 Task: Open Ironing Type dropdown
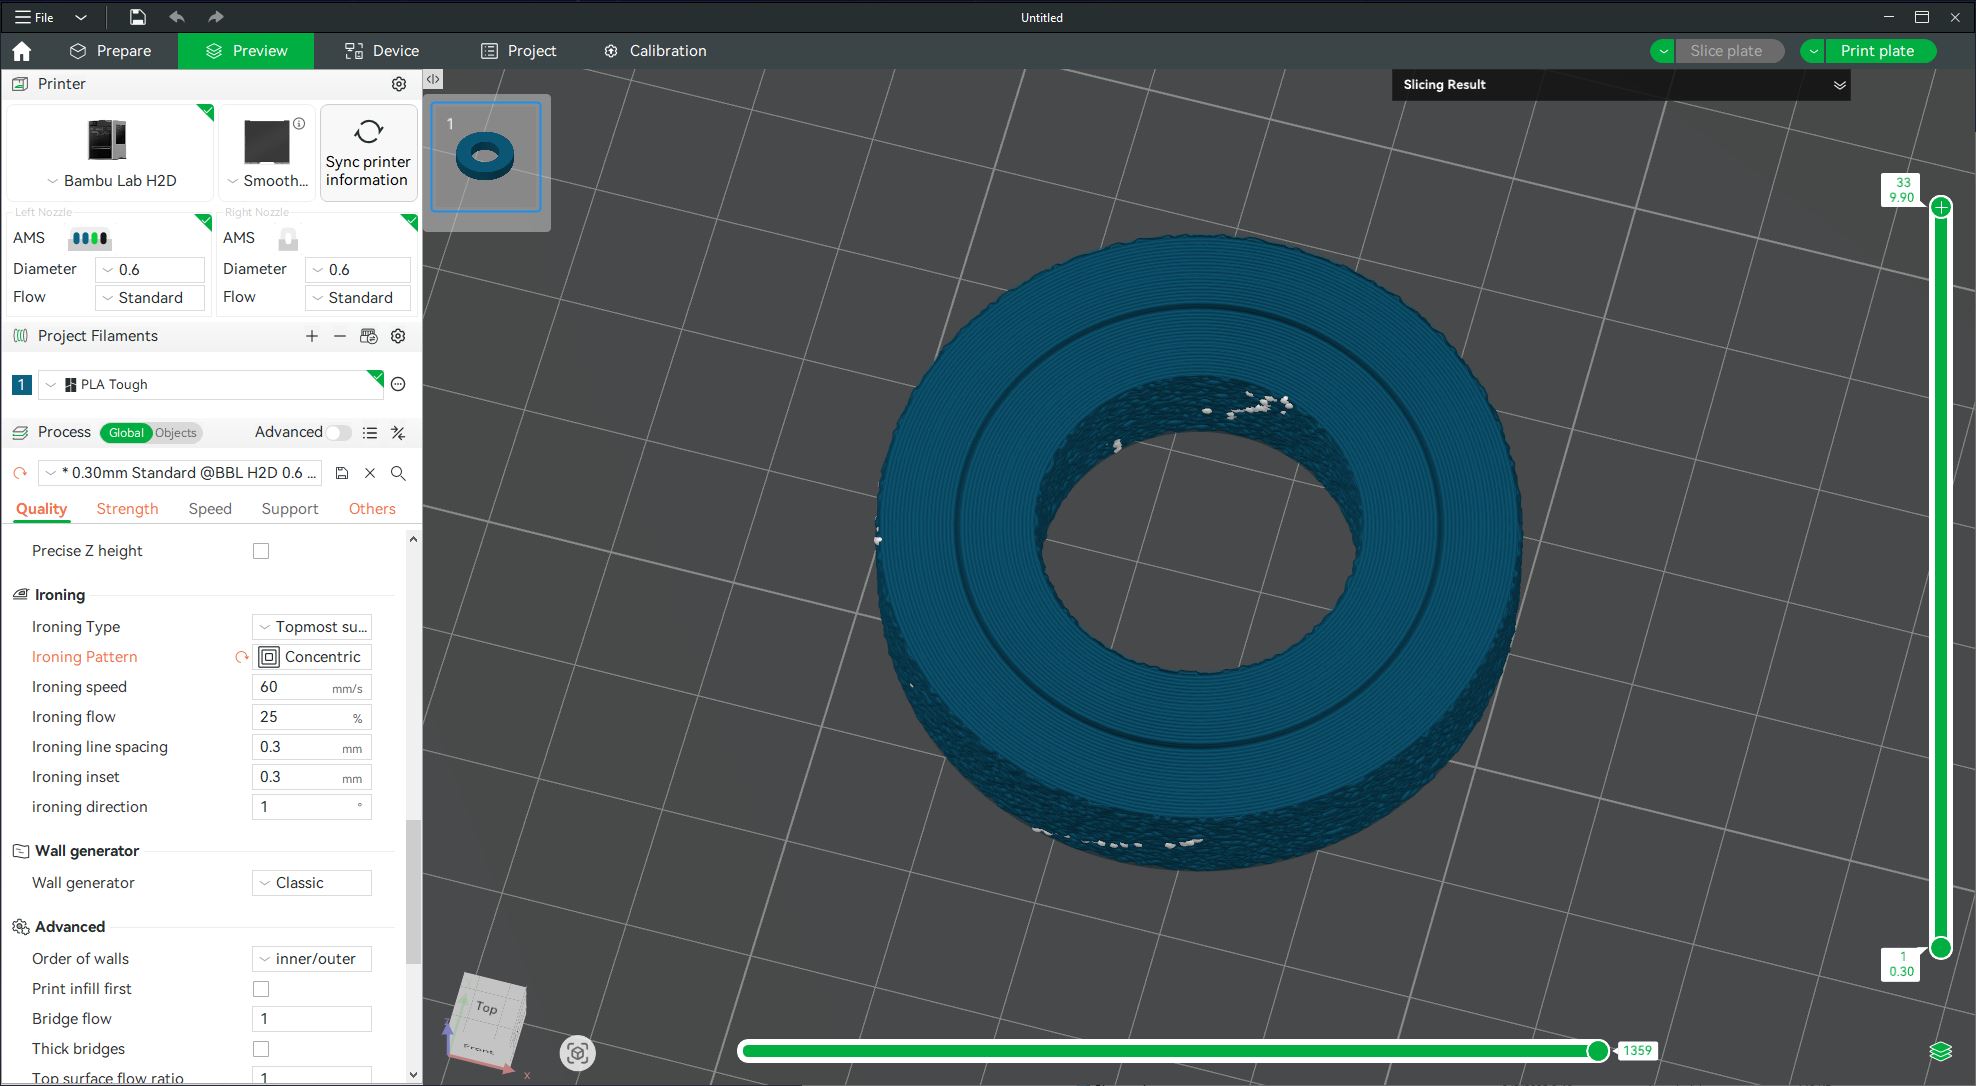(312, 627)
